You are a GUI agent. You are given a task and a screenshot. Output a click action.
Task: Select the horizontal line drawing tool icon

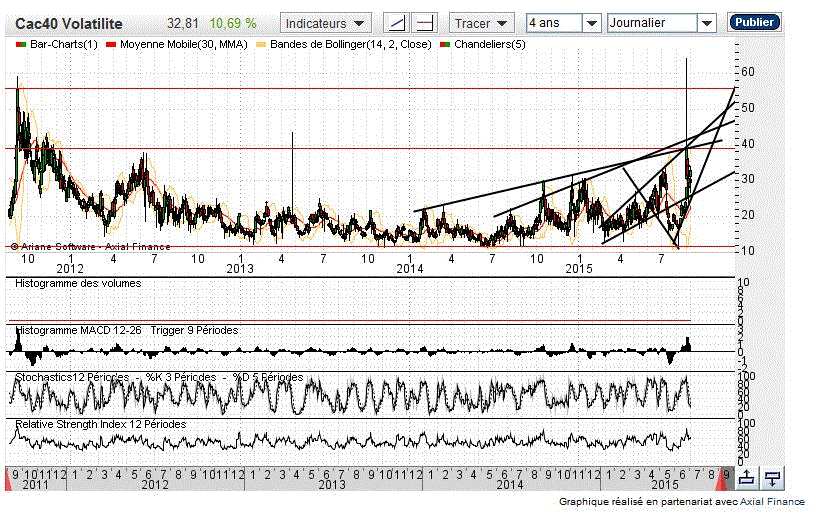pos(425,23)
